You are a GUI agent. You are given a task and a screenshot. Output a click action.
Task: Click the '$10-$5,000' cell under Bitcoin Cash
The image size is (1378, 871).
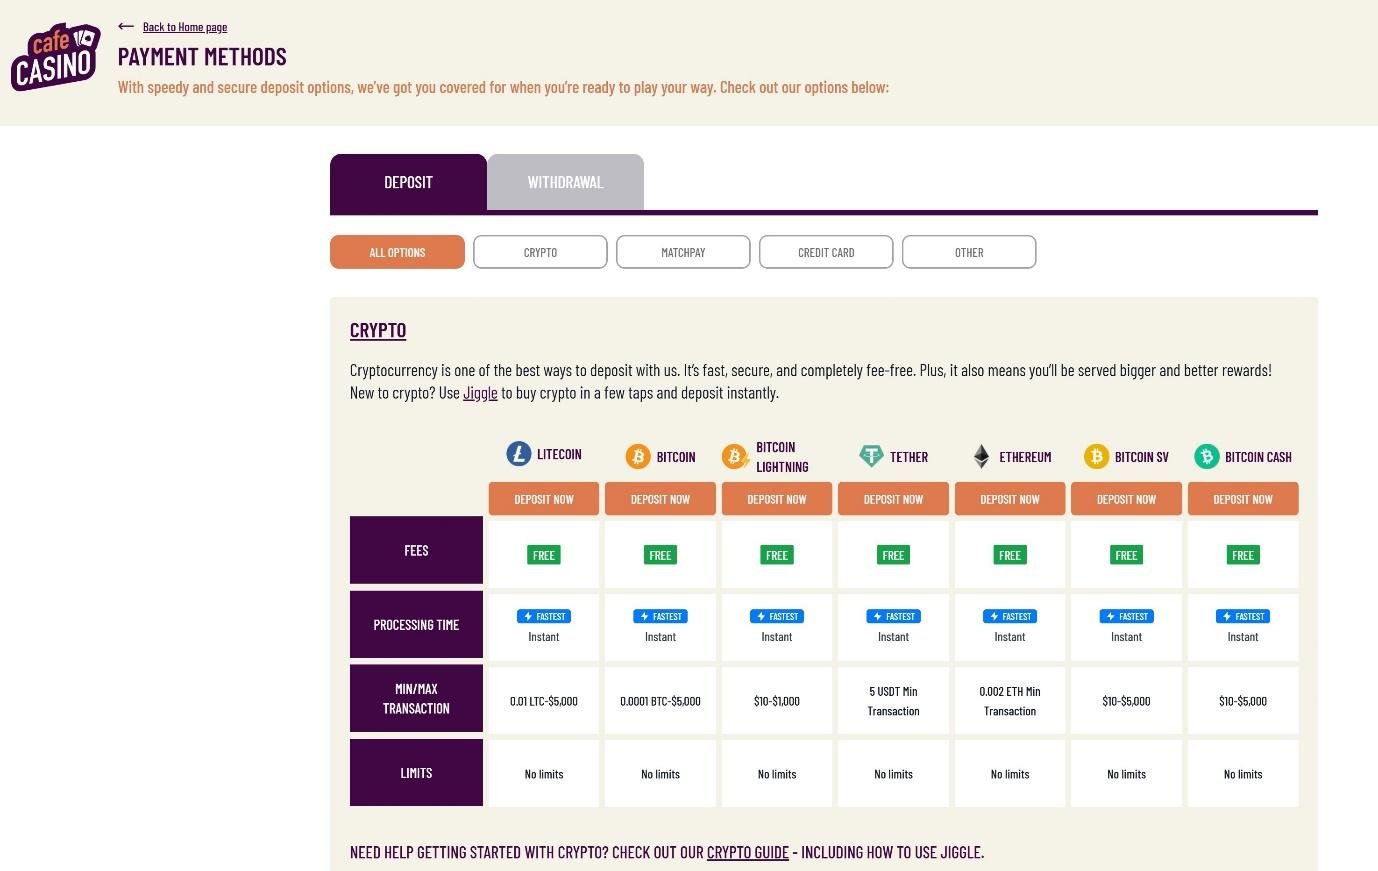(x=1243, y=701)
